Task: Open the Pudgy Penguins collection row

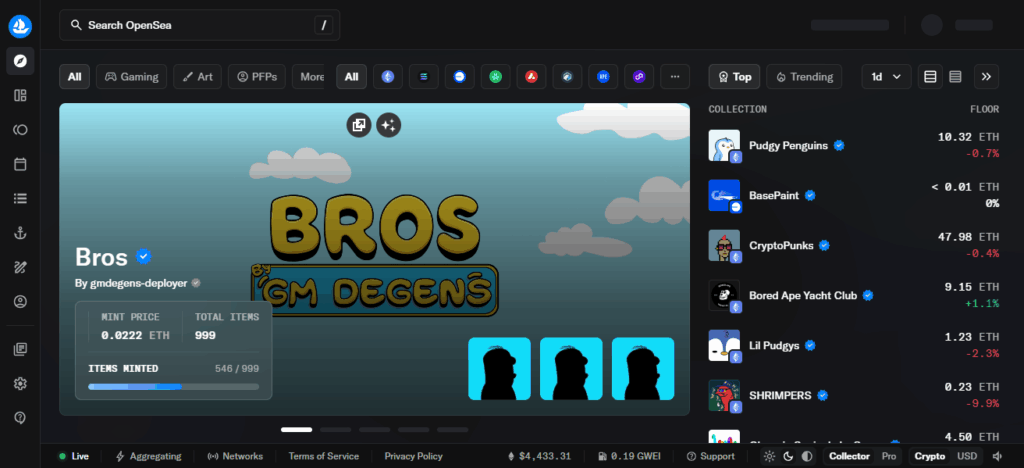Action: tap(854, 146)
